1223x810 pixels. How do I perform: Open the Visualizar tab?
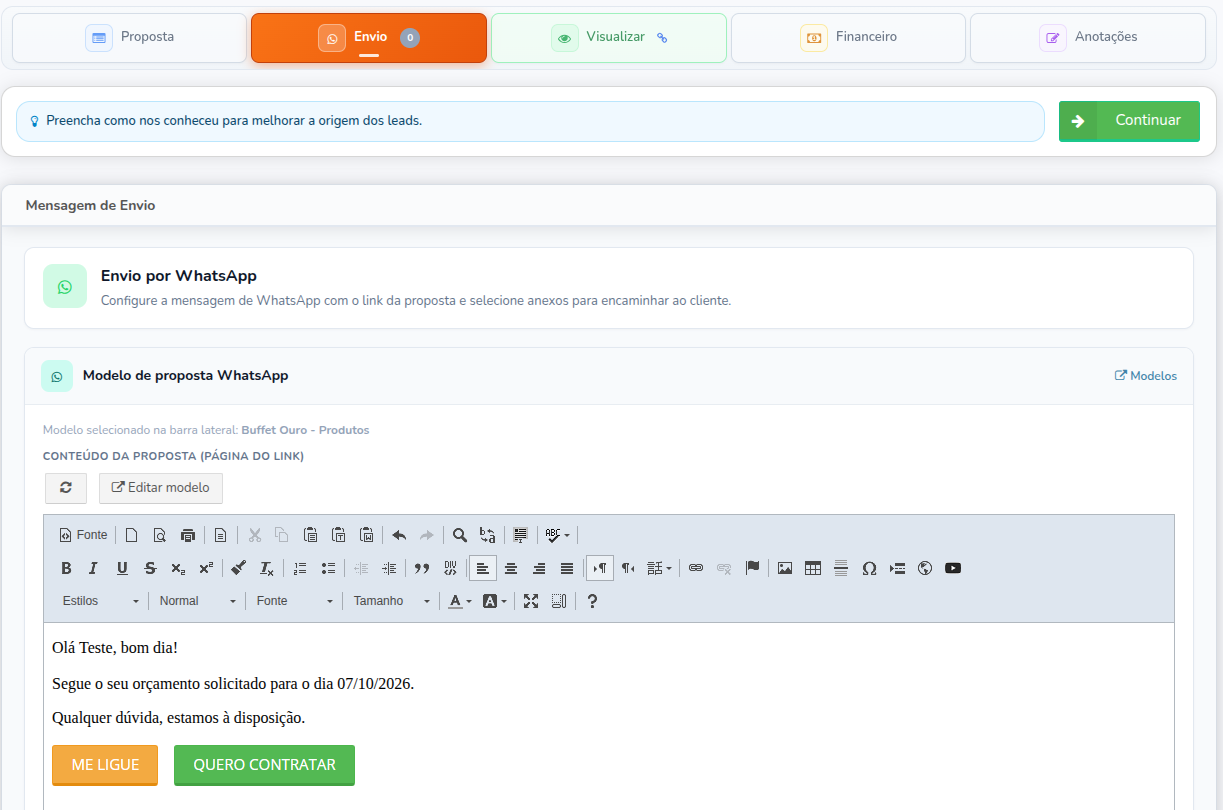pyautogui.click(x=609, y=38)
